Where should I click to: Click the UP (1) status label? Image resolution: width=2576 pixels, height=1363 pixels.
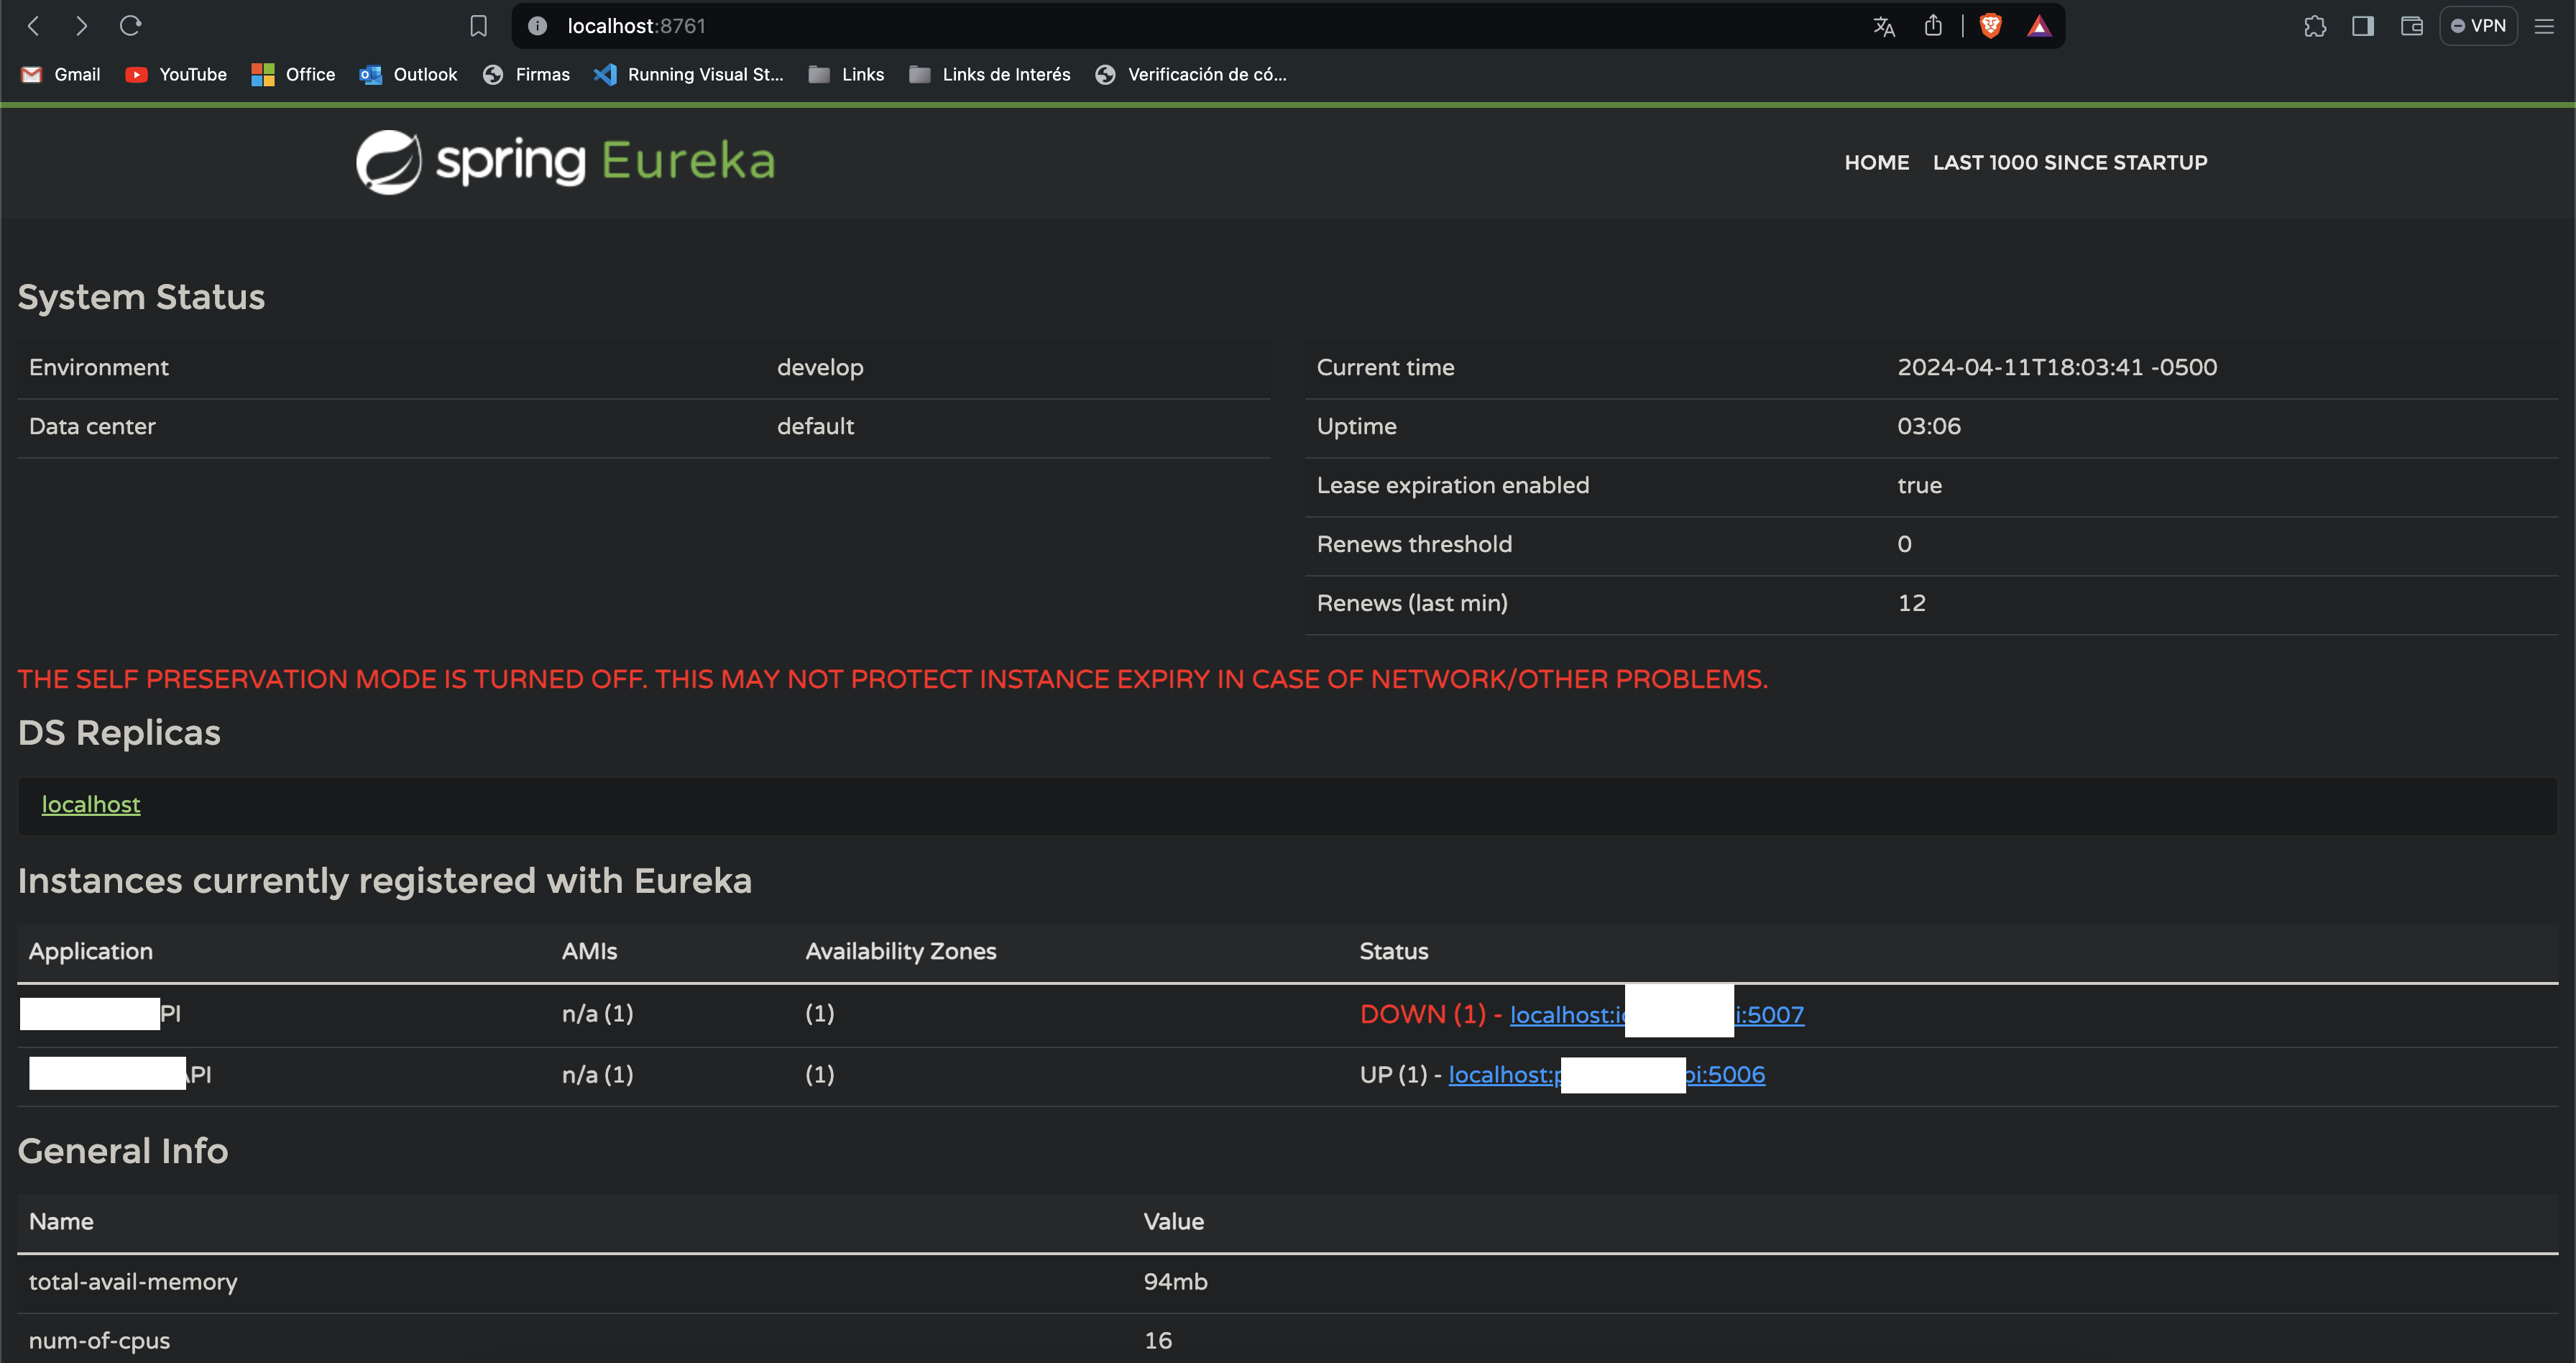pyautogui.click(x=1393, y=1074)
